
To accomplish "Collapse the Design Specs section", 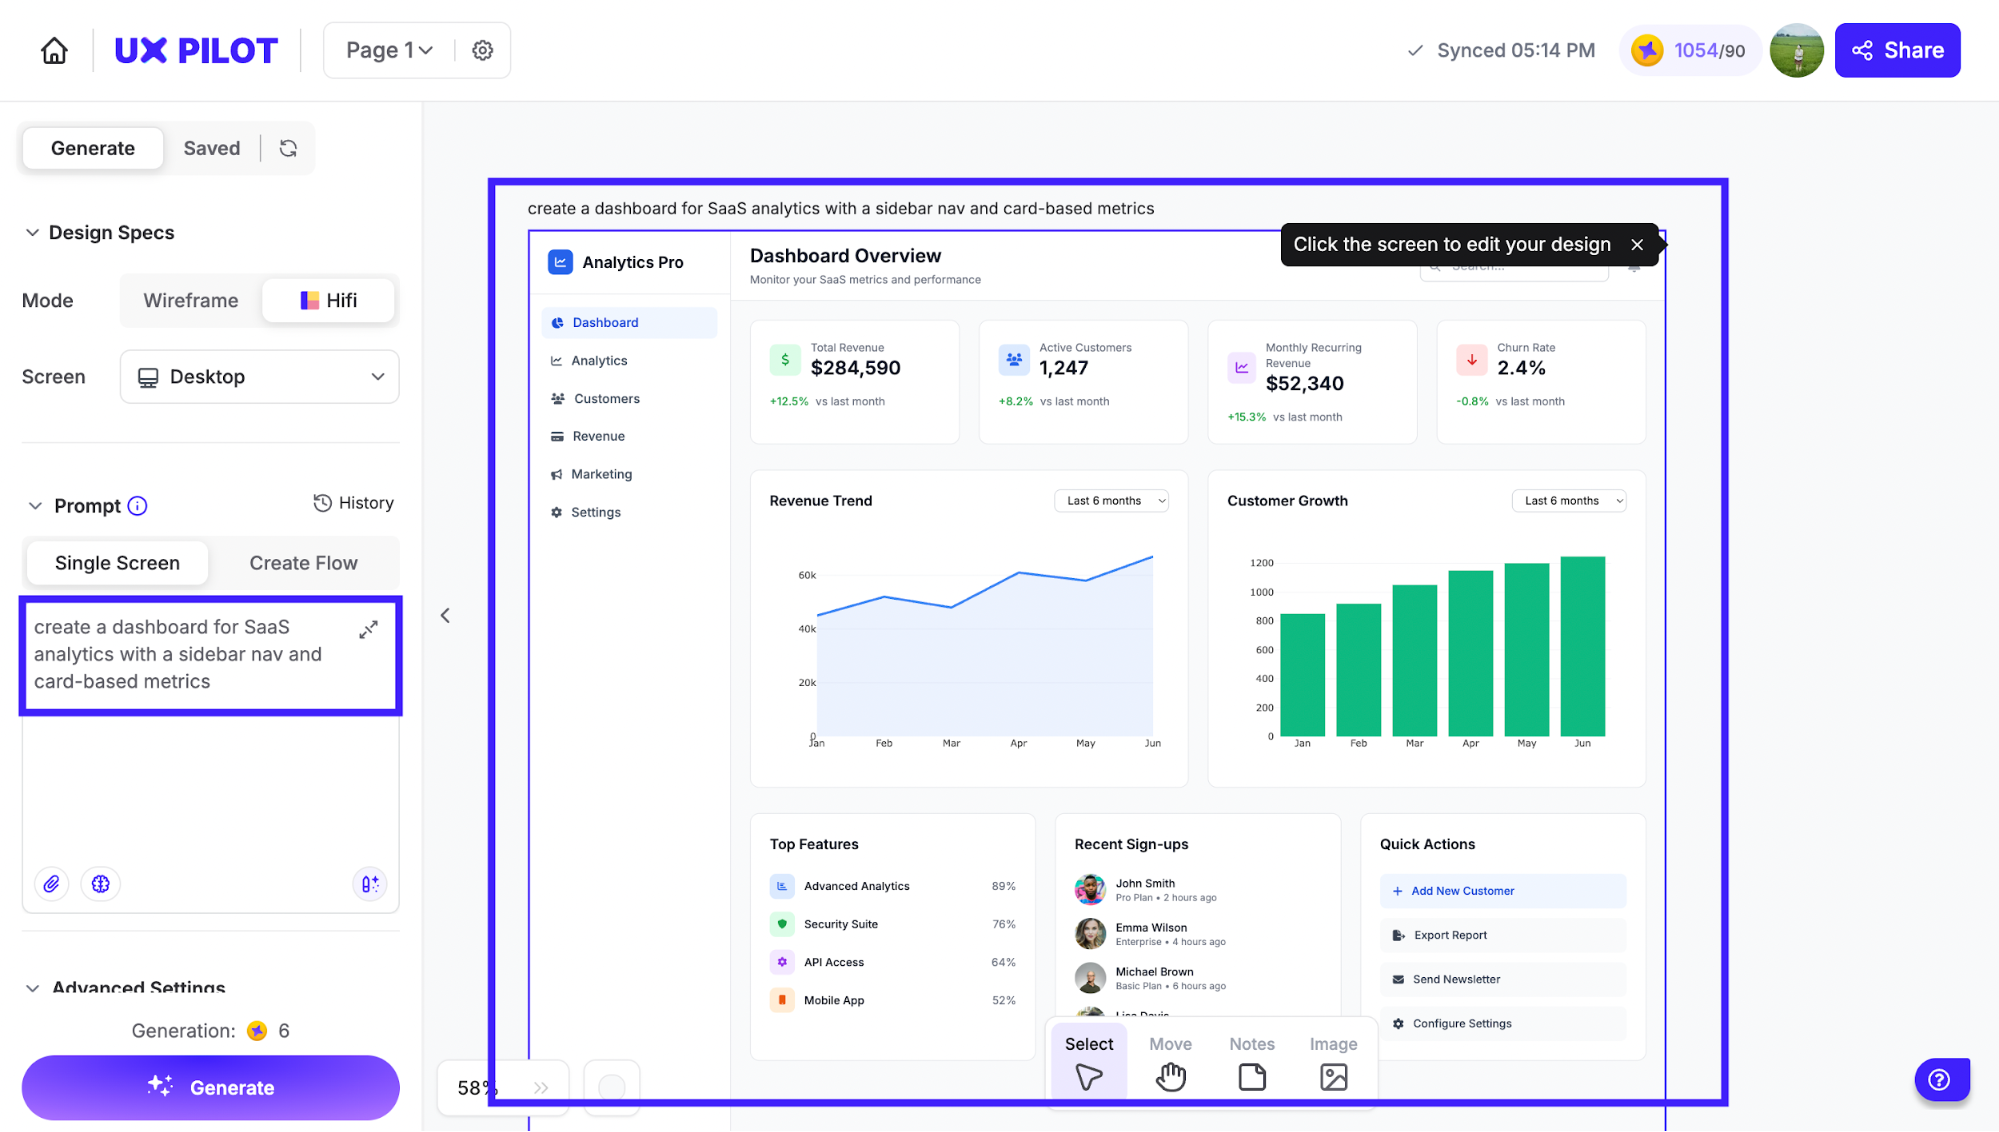I will pyautogui.click(x=33, y=232).
